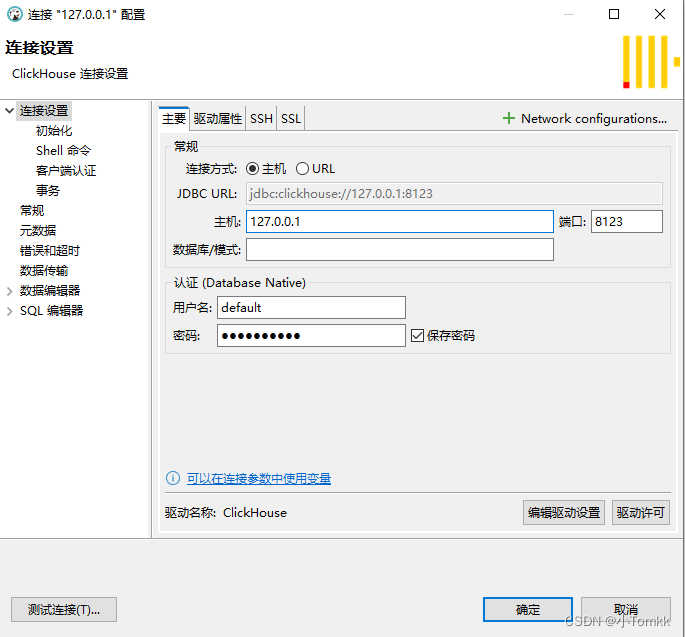Image resolution: width=685 pixels, height=637 pixels.
Task: Open the SSL tab
Action: (291, 118)
